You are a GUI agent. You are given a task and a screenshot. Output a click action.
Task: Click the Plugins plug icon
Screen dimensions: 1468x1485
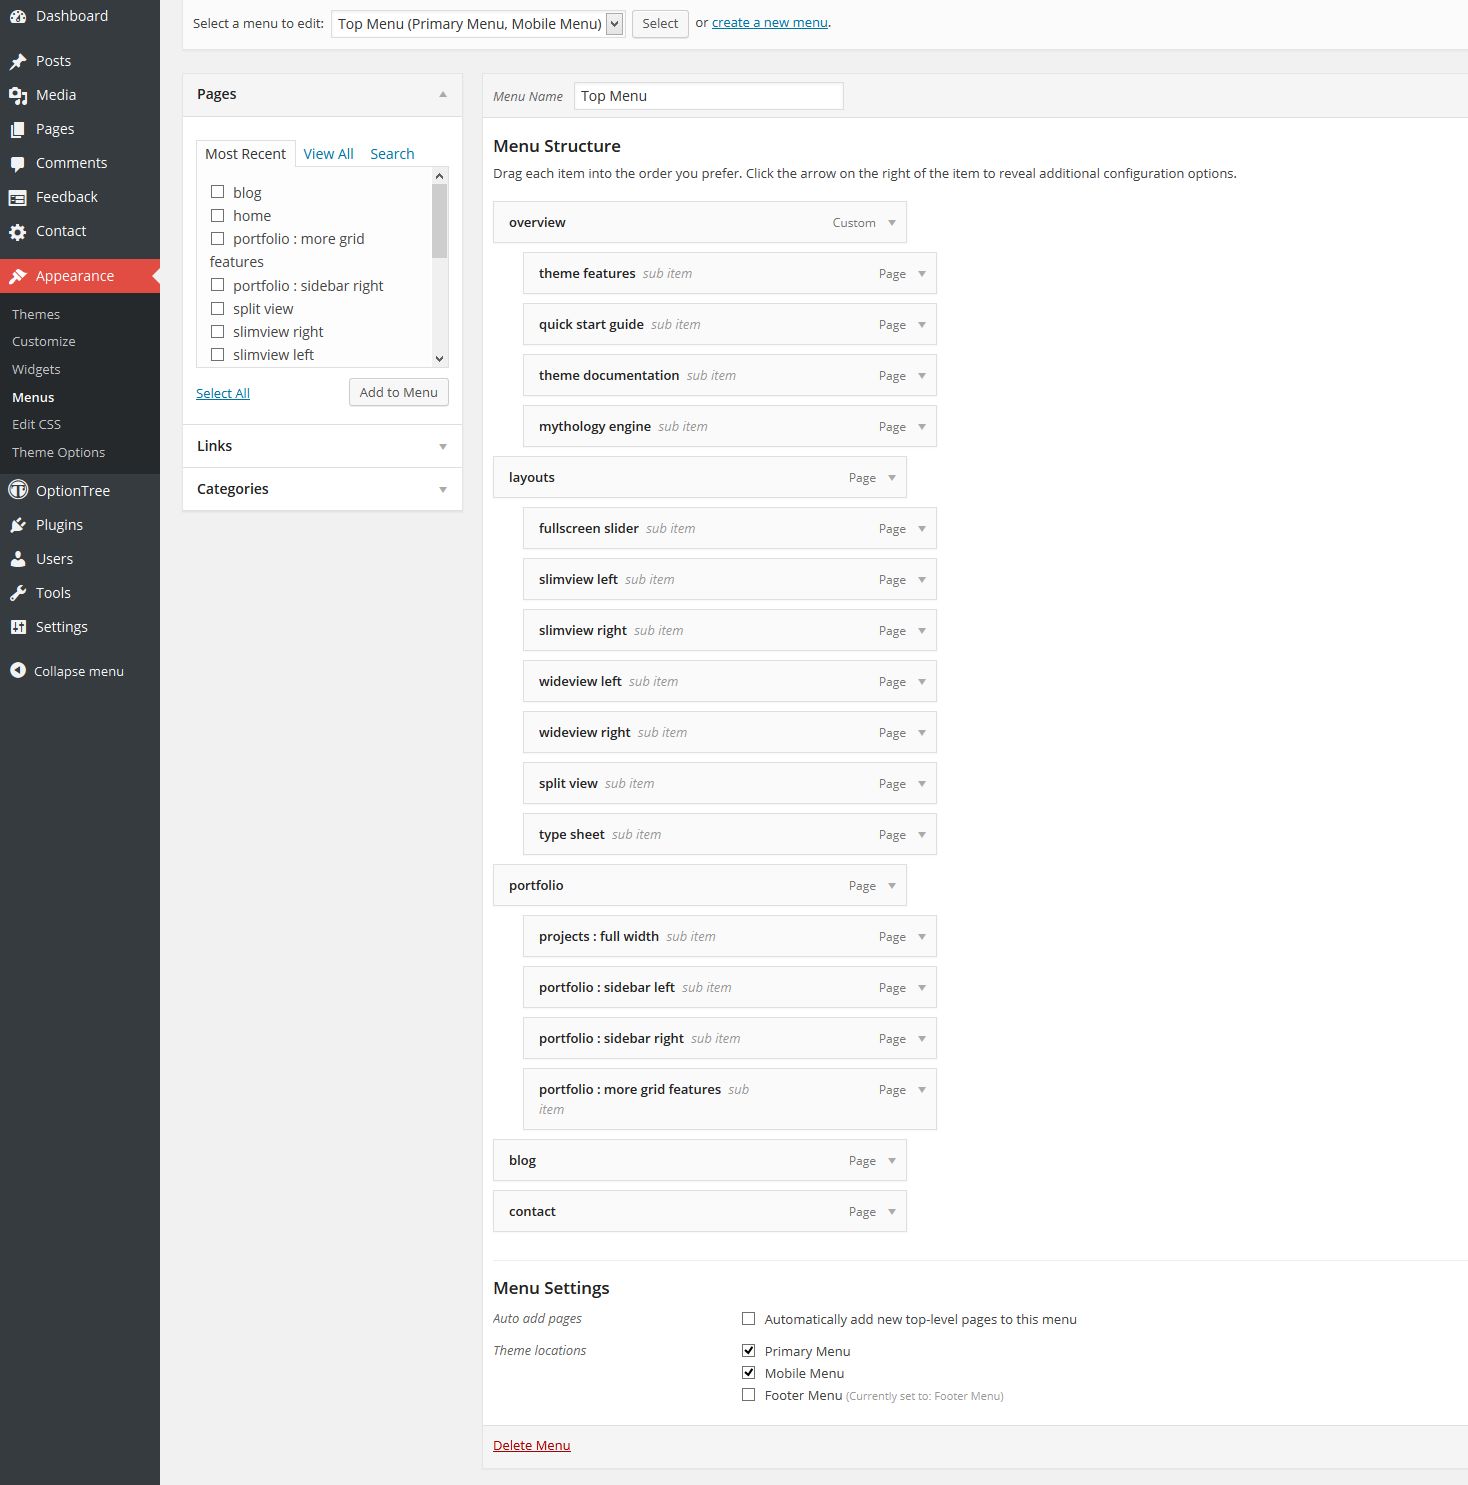point(18,525)
